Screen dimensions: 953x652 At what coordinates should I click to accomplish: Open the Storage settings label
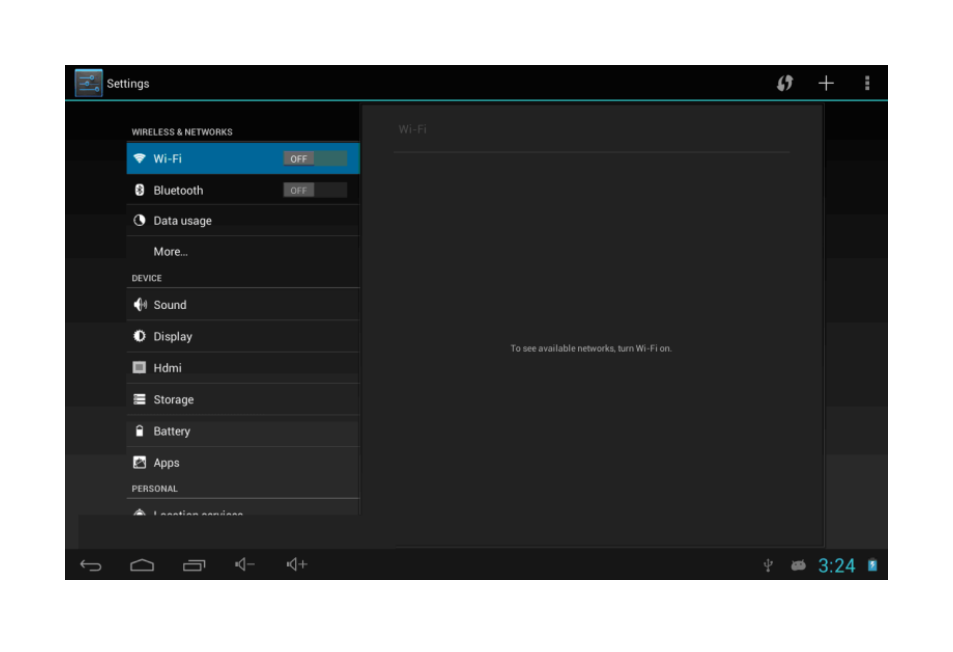[173, 400]
